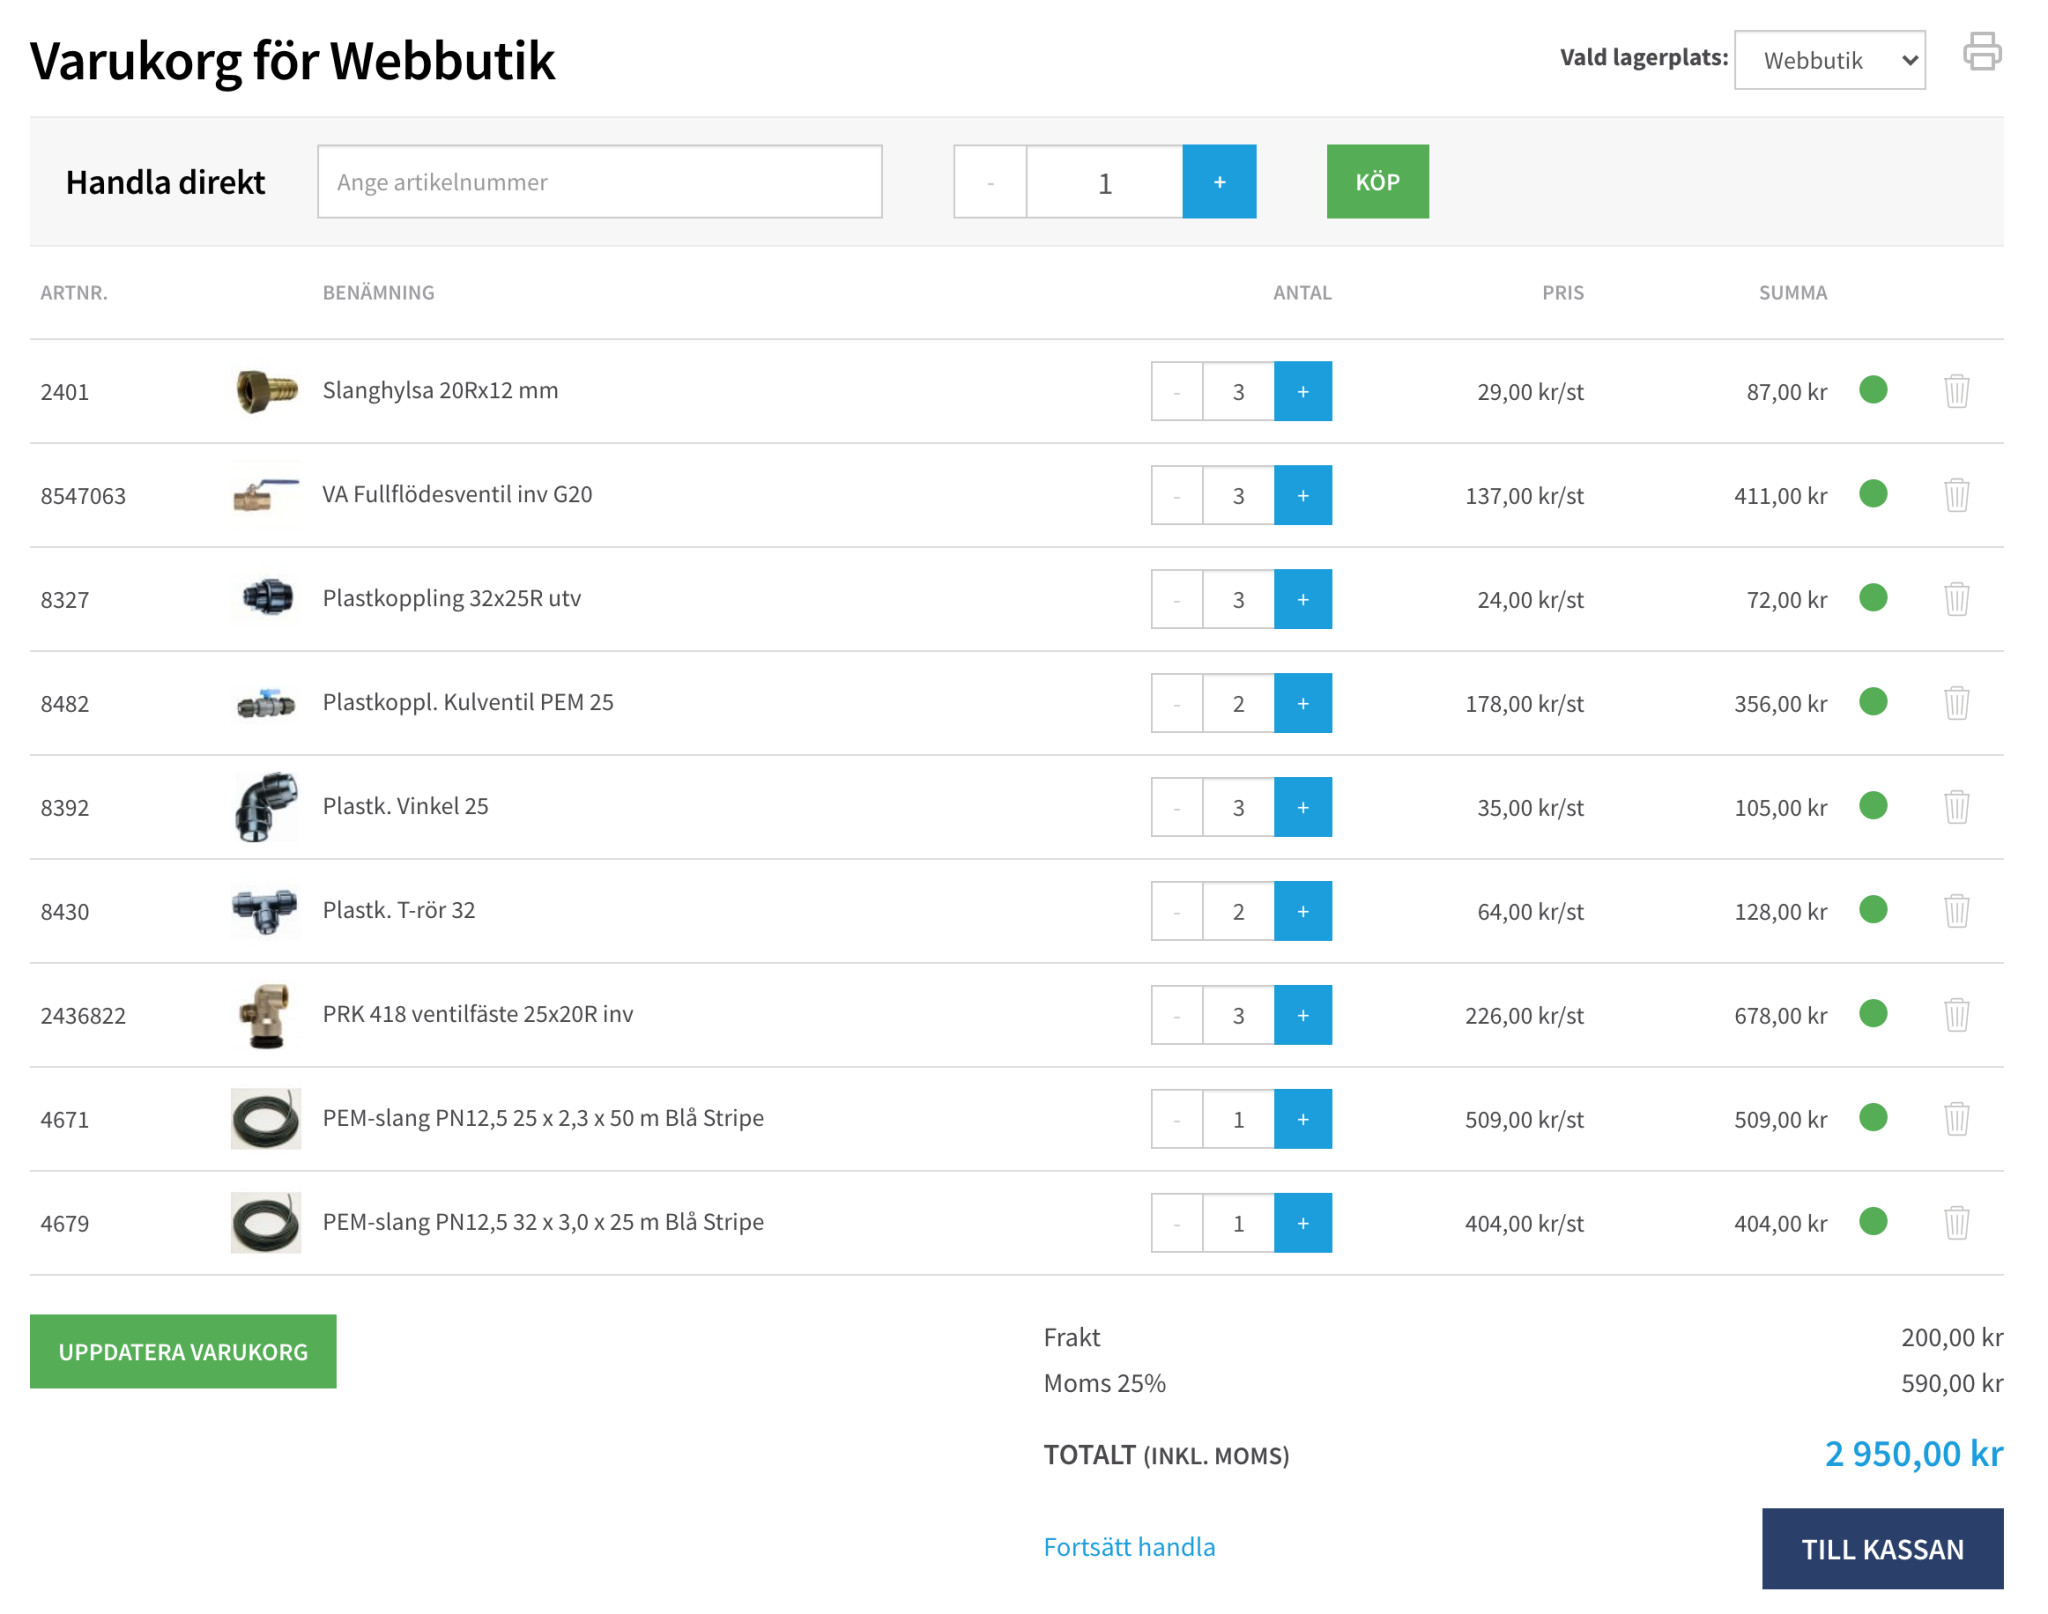Image resolution: width=2048 pixels, height=1614 pixels.
Task: Proceed with TILL KASSAN button
Action: click(1881, 1549)
